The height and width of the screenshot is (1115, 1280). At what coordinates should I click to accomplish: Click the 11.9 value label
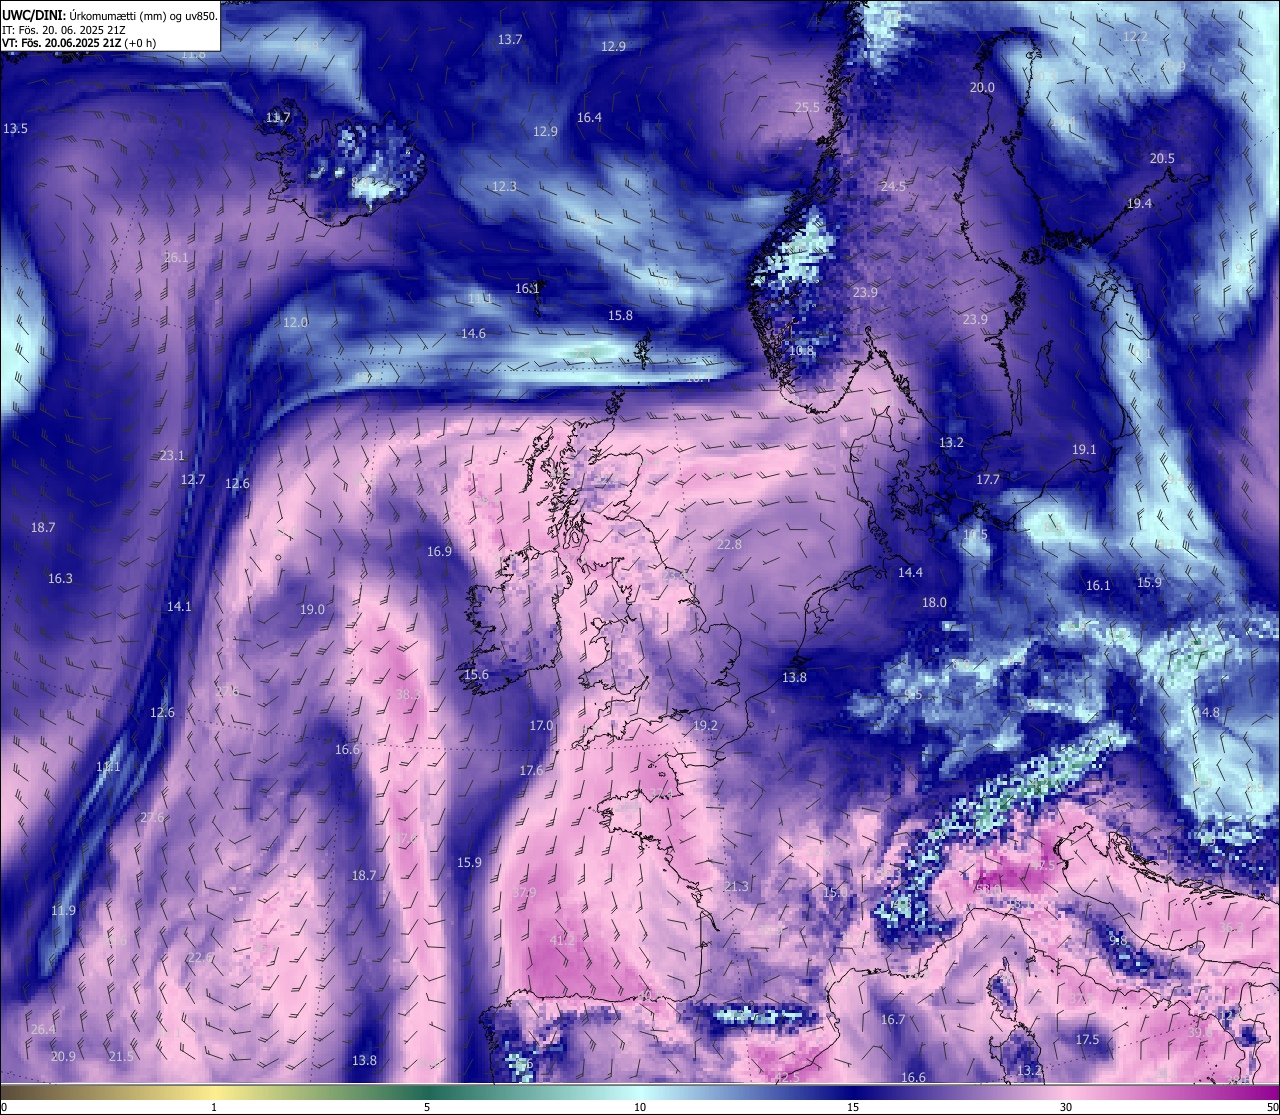[63, 910]
